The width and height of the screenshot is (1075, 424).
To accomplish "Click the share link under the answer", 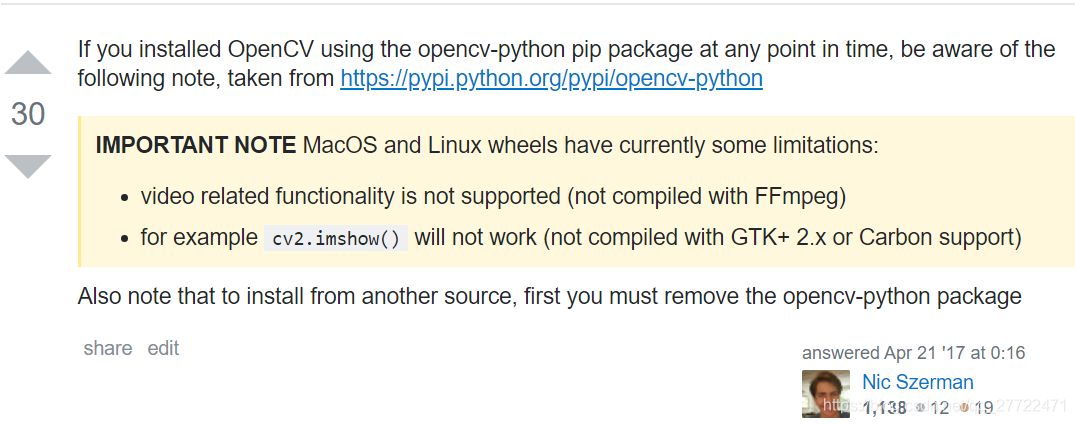I will click(x=108, y=349).
